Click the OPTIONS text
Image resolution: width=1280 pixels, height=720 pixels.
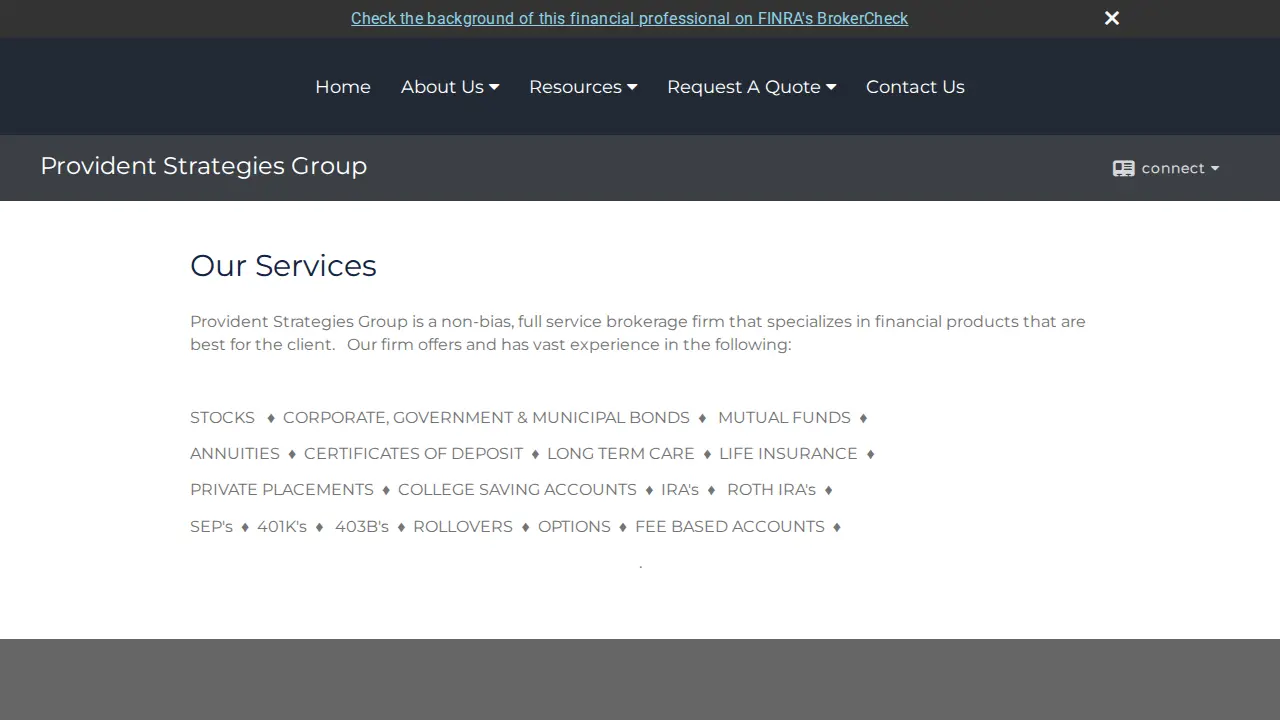(574, 526)
